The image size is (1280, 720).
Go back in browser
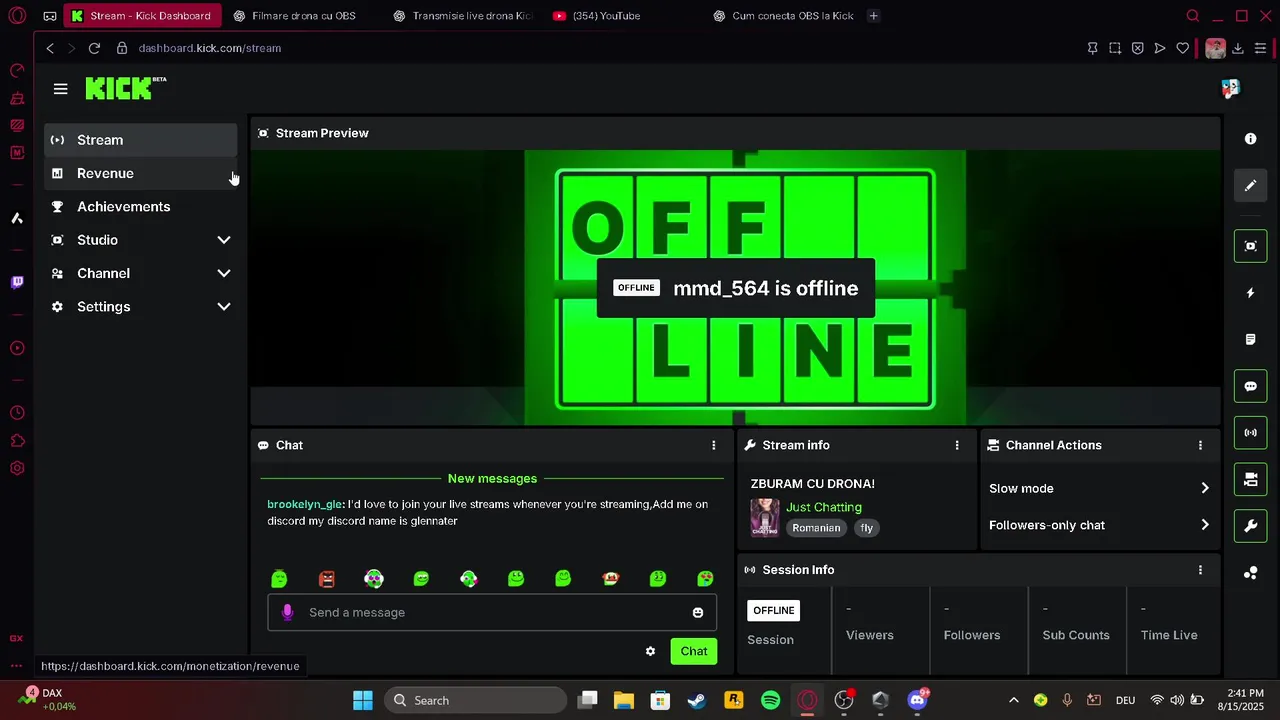(50, 48)
